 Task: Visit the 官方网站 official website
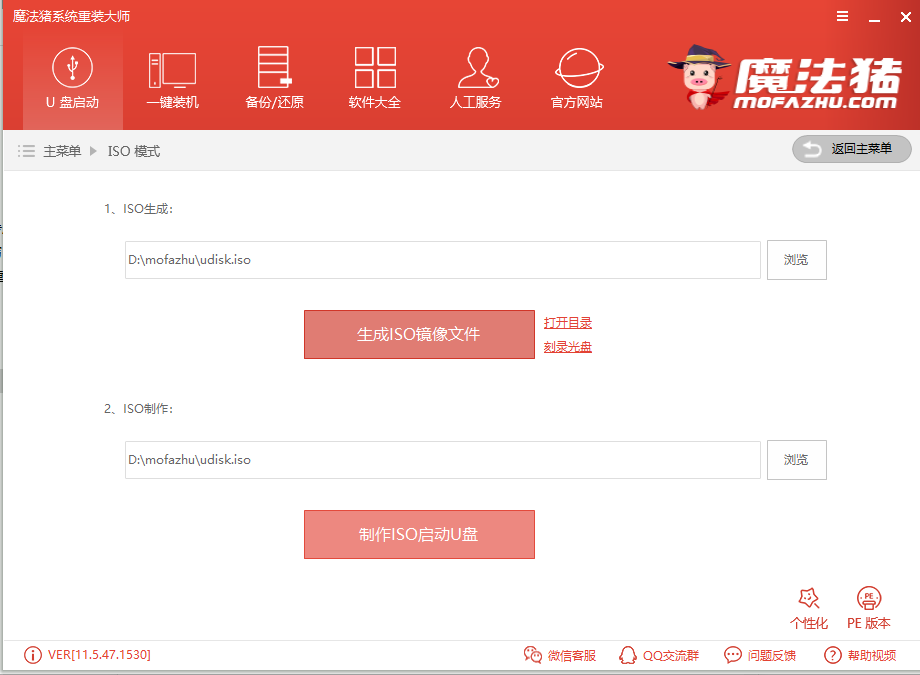[x=578, y=78]
